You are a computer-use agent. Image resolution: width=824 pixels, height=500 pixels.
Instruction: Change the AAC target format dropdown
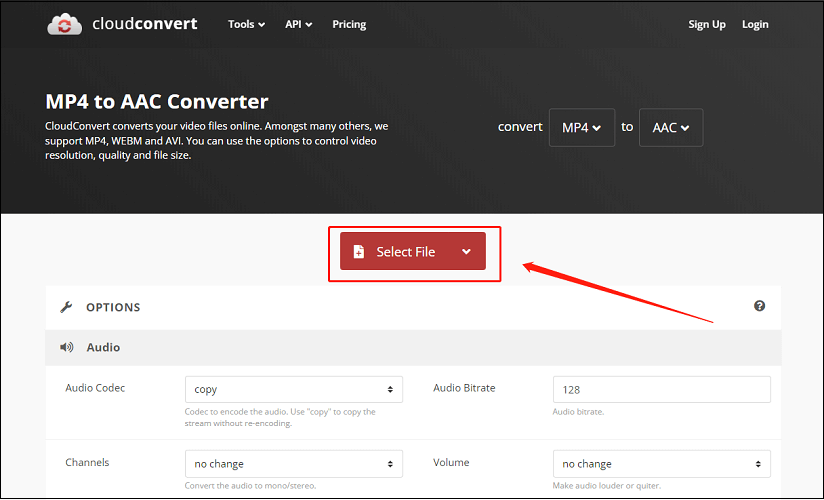click(671, 127)
